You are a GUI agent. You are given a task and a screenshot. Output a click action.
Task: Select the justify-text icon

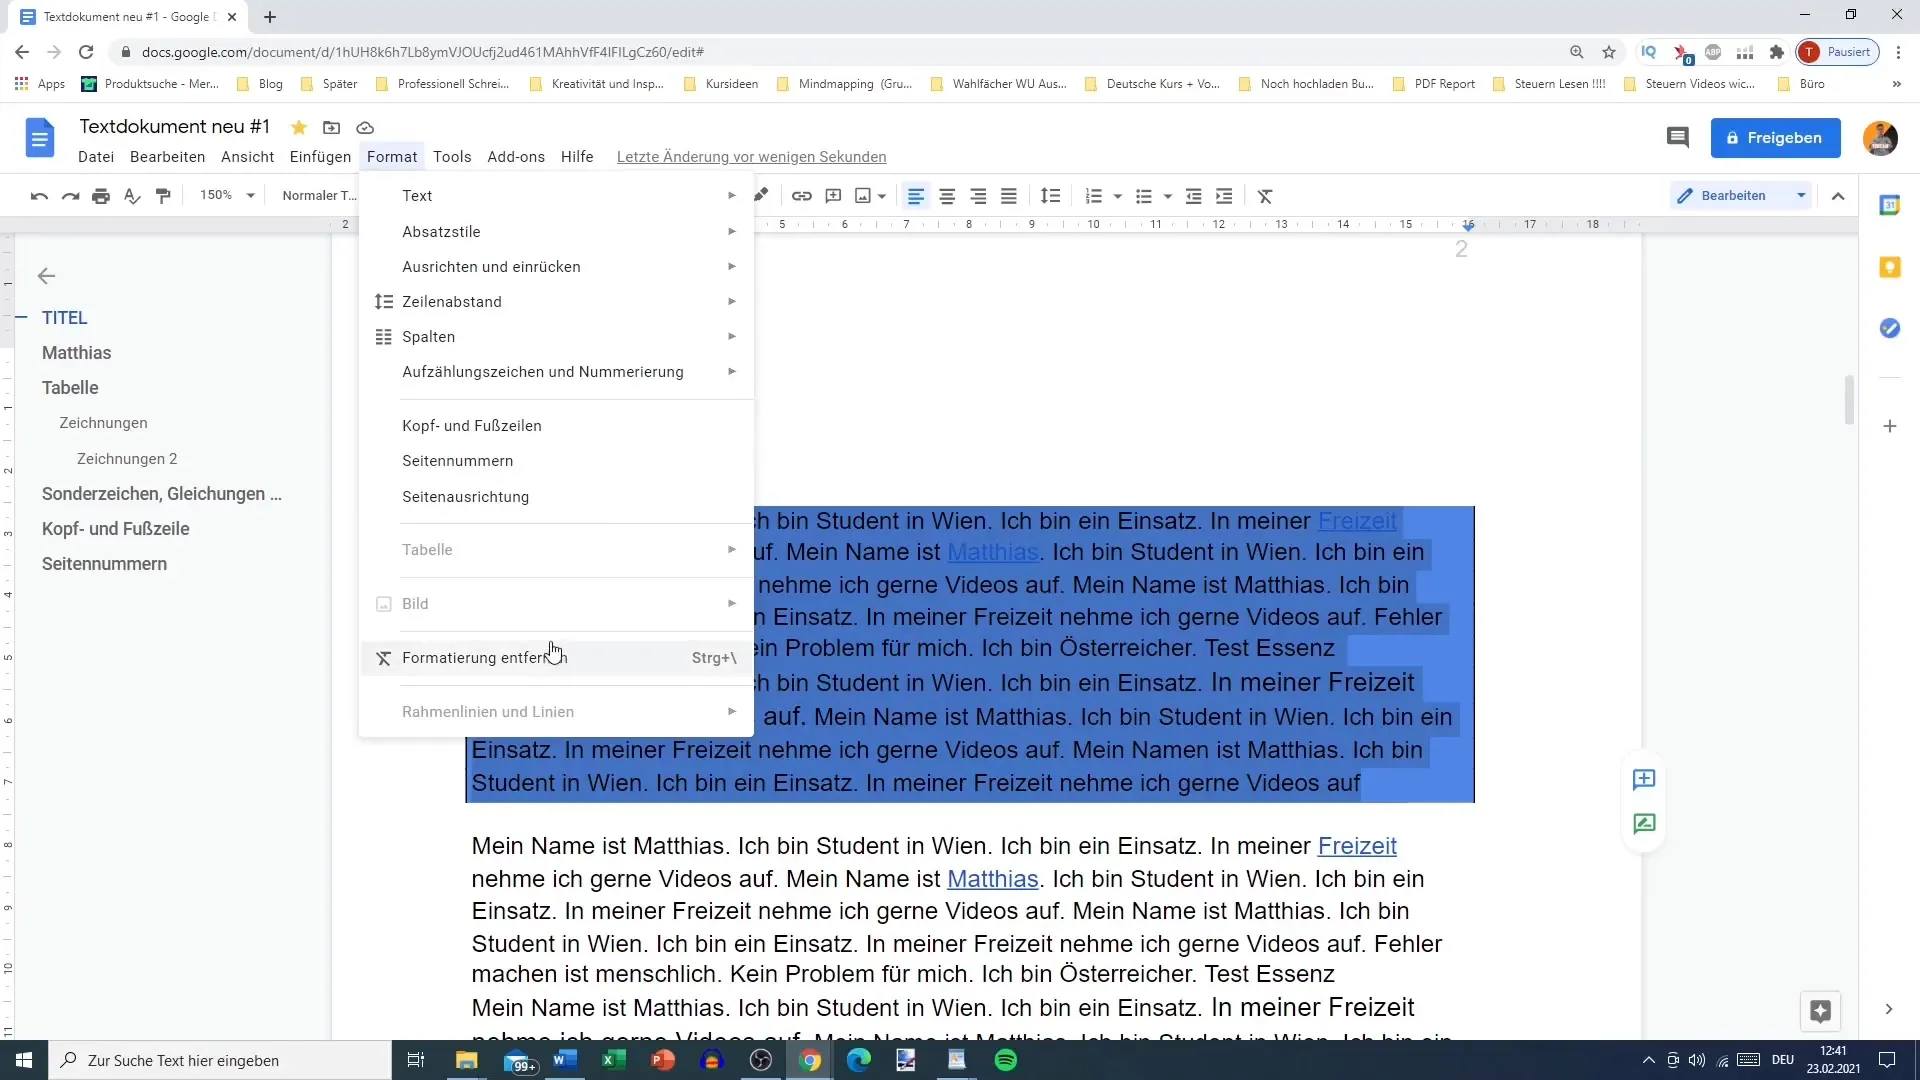(x=1010, y=195)
